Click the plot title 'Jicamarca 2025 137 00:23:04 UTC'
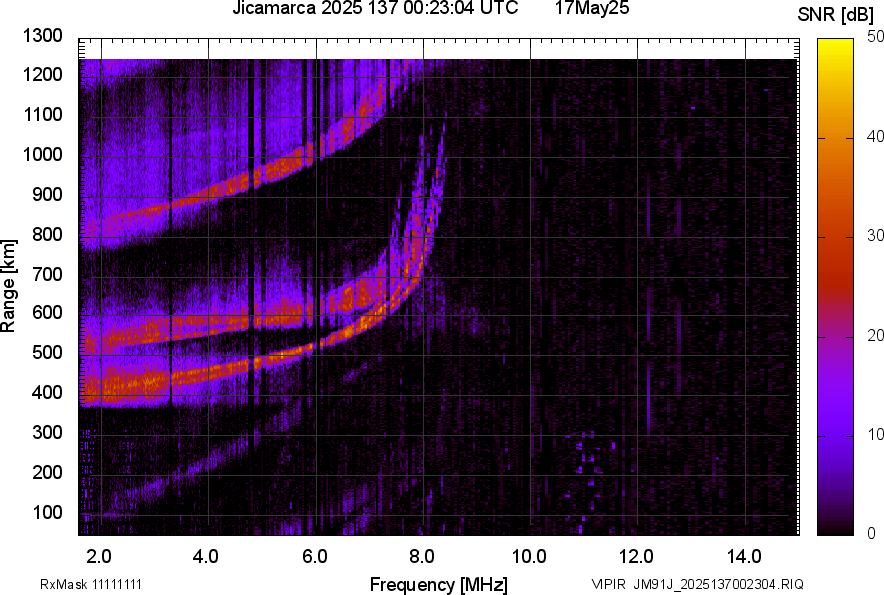Image resolution: width=884 pixels, height=595 pixels. [375, 8]
